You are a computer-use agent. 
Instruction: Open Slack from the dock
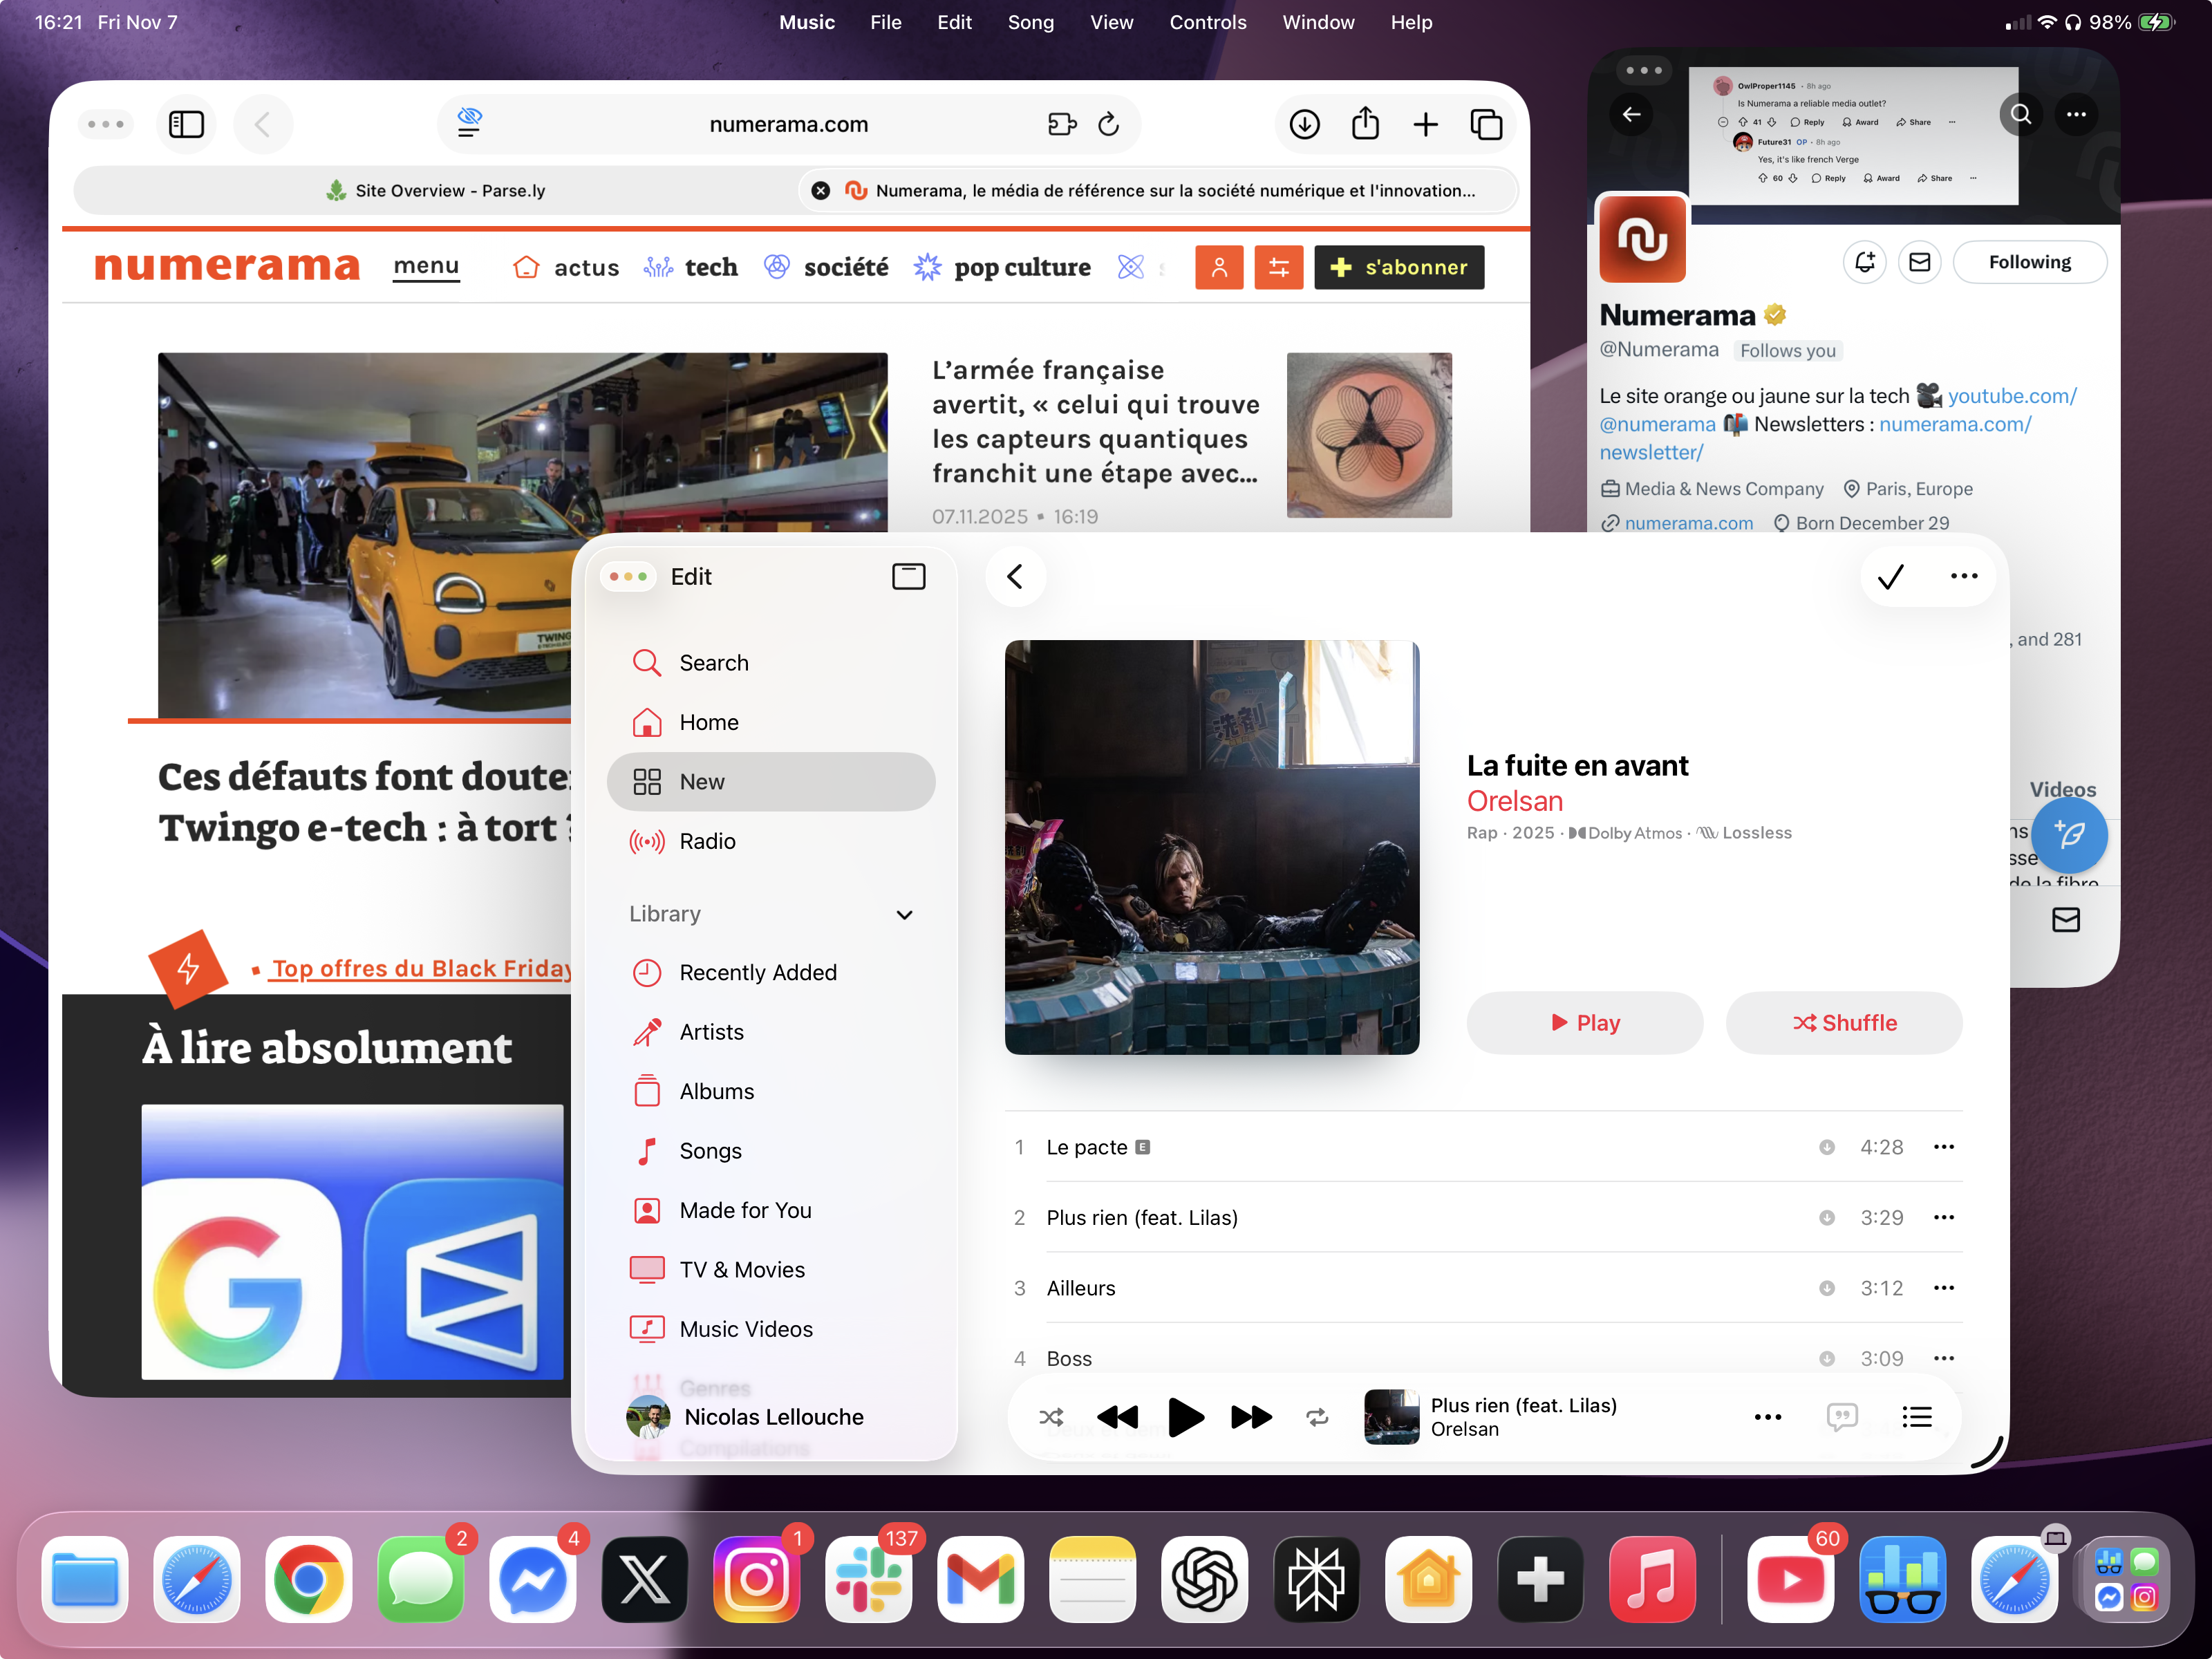pyautogui.click(x=868, y=1579)
